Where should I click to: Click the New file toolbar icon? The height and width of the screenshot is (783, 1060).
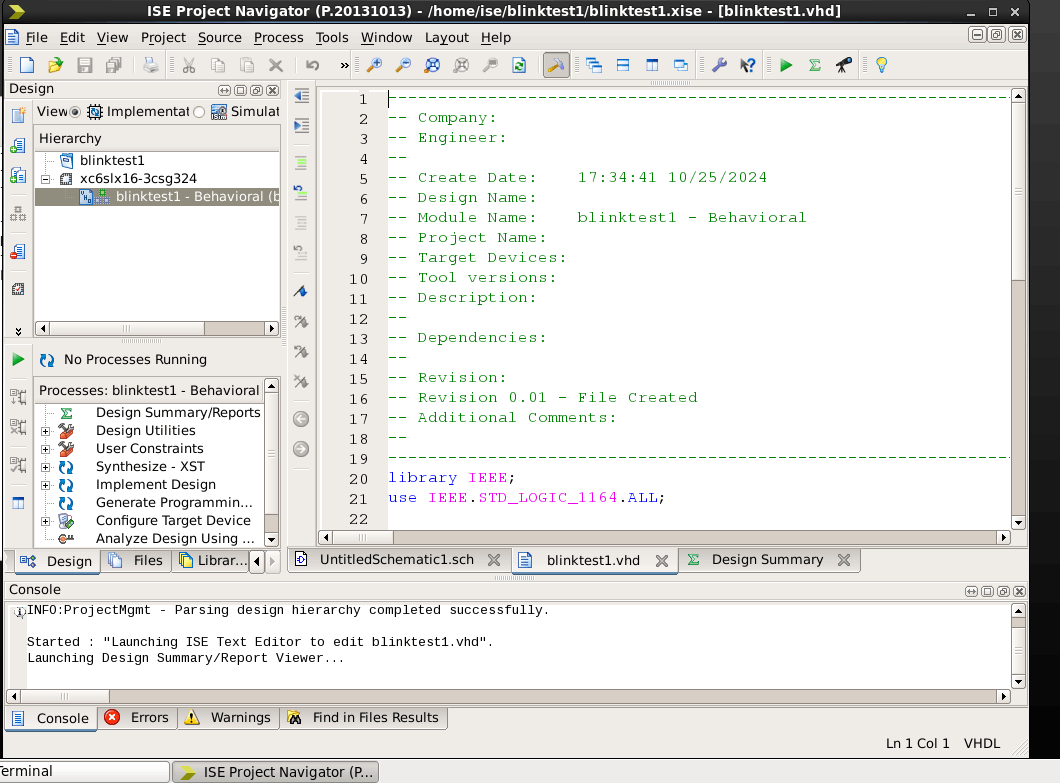[27, 65]
